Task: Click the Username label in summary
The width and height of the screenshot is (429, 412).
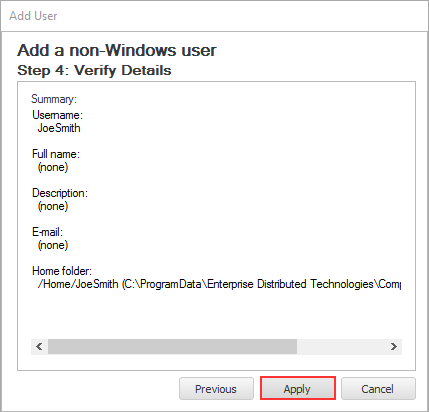Action: [57, 115]
